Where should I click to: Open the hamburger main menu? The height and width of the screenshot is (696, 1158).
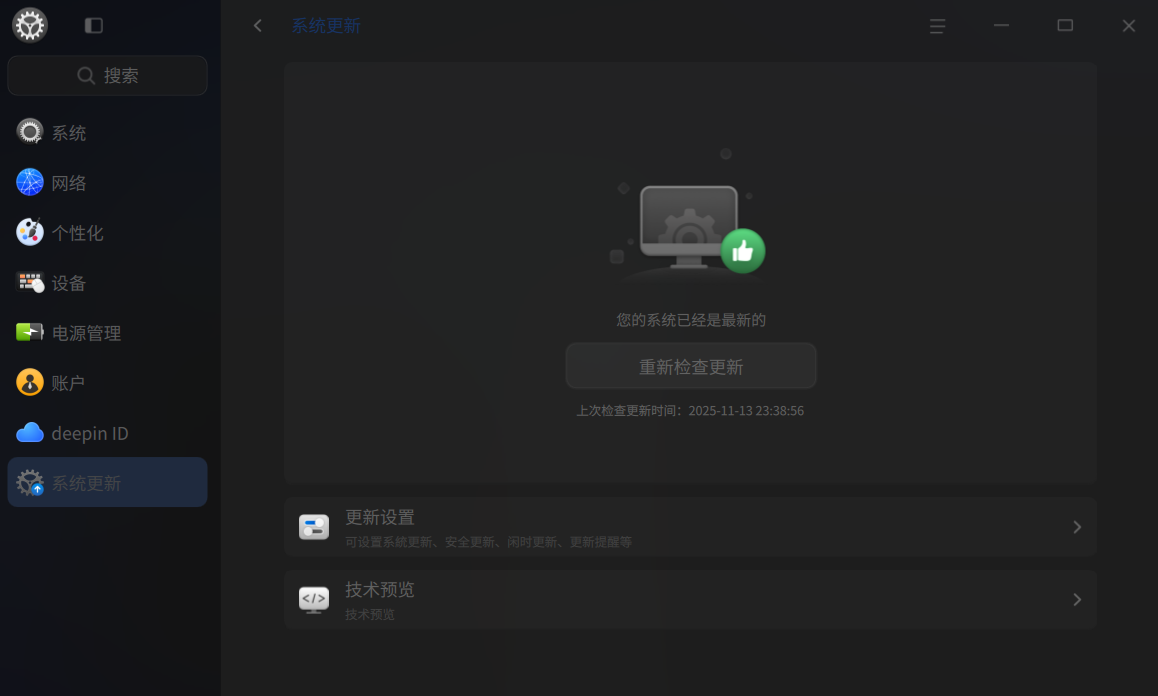pos(937,26)
